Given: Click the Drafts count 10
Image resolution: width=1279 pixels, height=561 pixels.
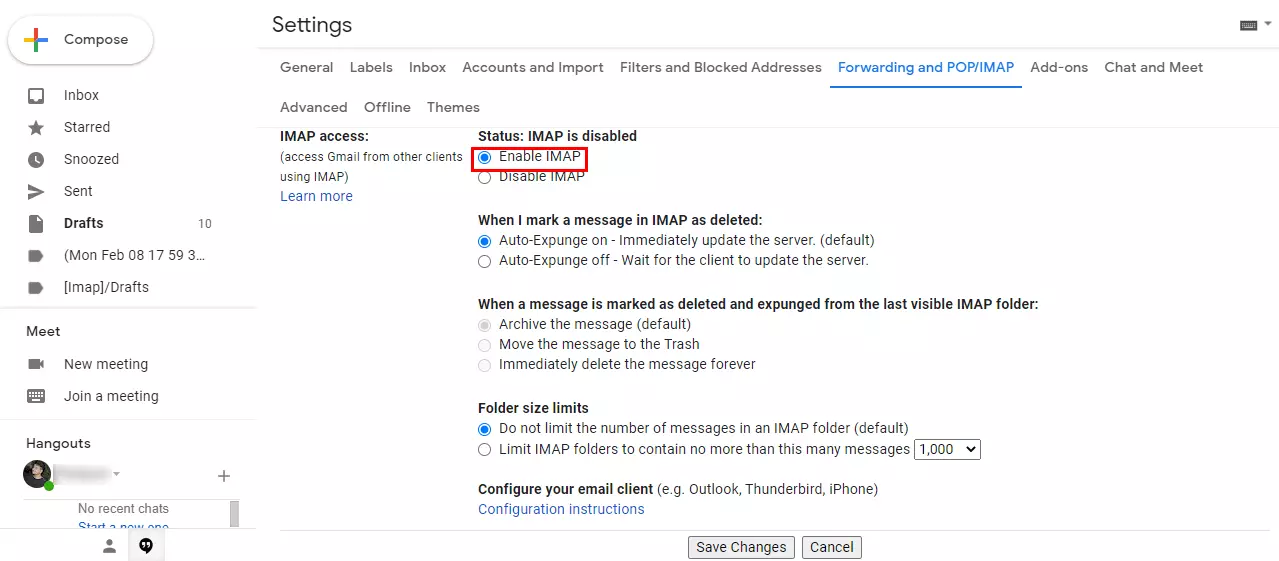Looking at the screenshot, I should (x=205, y=224).
